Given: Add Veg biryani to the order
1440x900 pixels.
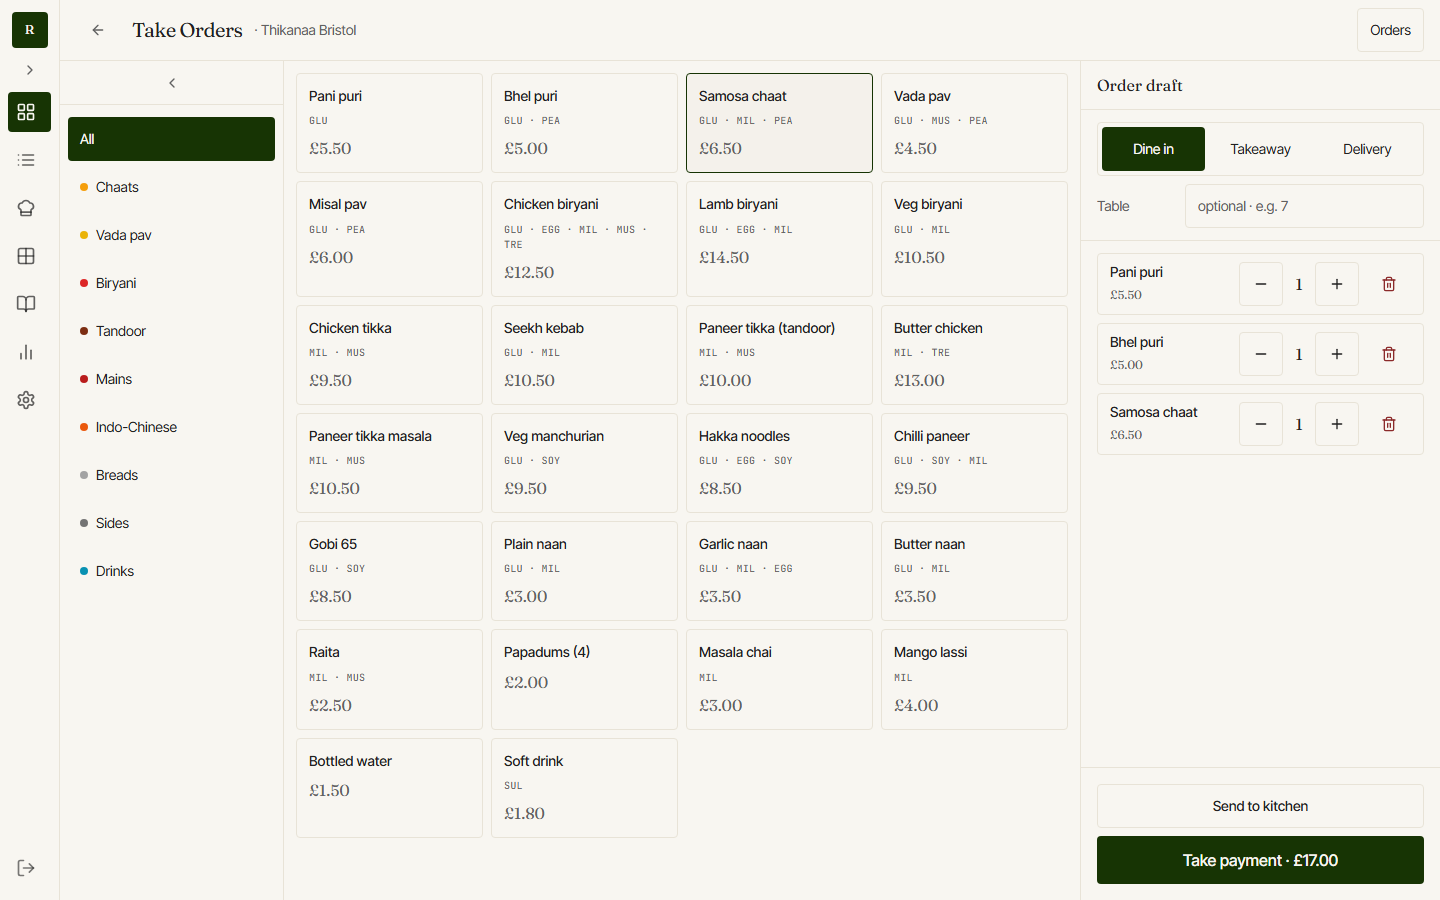Looking at the screenshot, I should pos(974,239).
